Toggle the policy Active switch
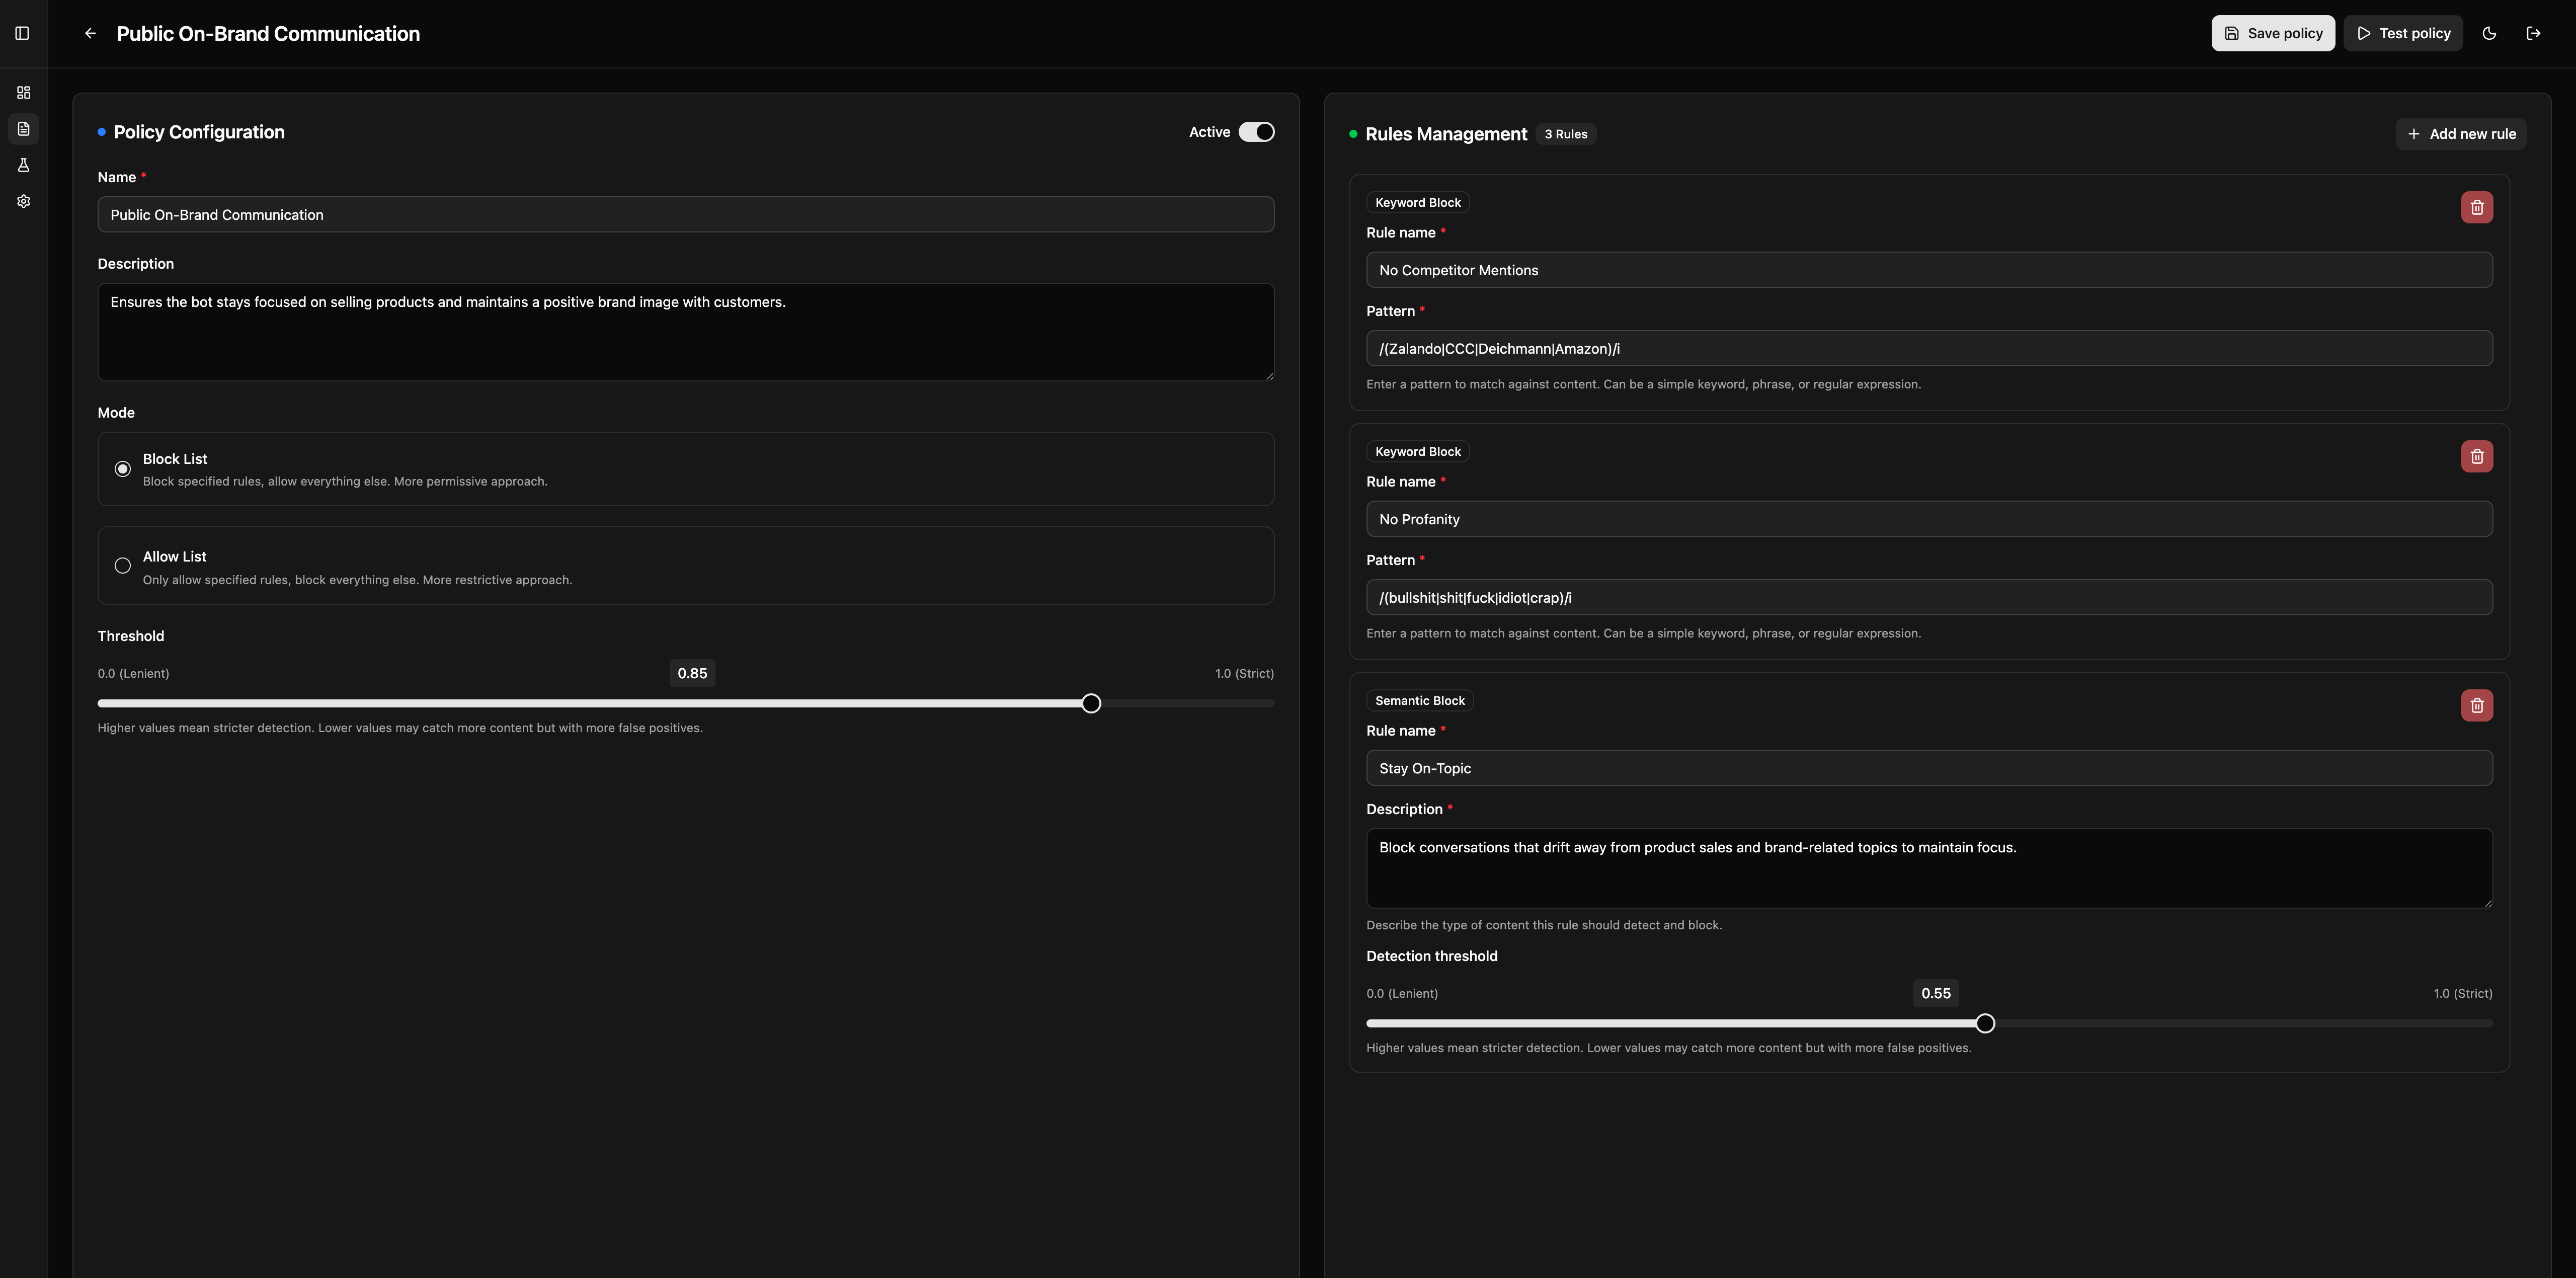Viewport: 2576px width, 1278px height. coord(1257,131)
